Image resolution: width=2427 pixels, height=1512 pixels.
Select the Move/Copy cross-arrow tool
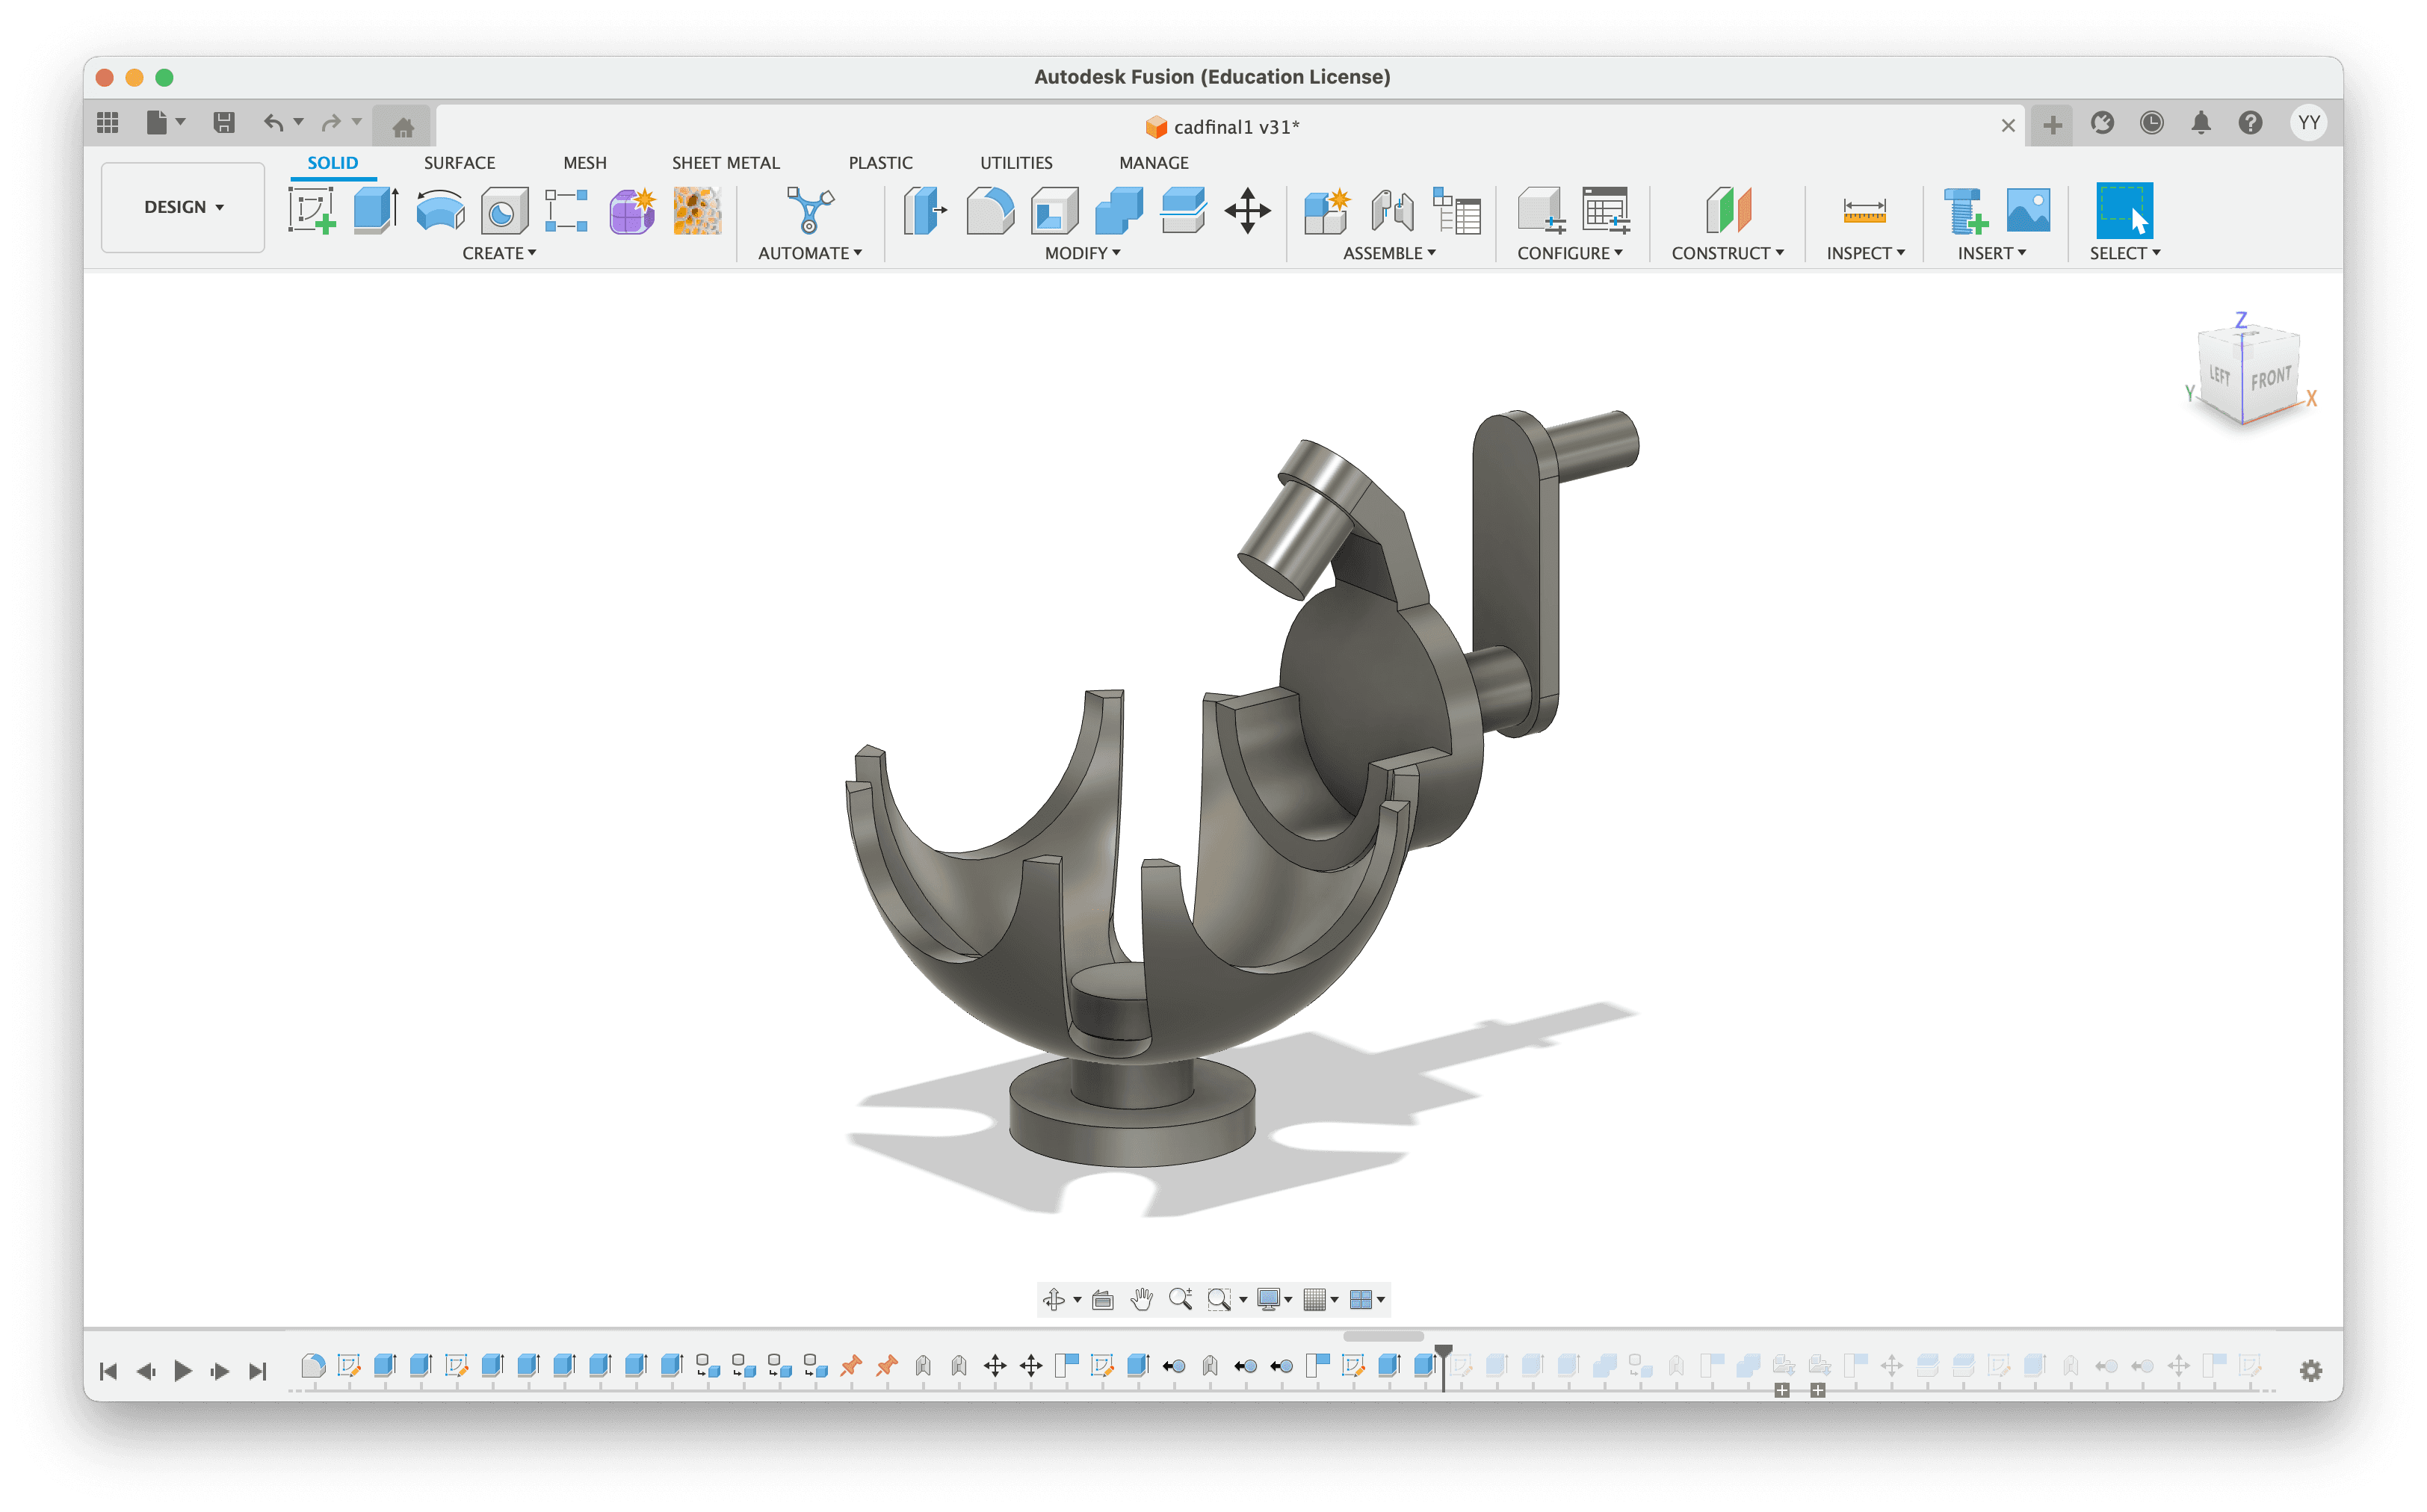(x=1247, y=210)
